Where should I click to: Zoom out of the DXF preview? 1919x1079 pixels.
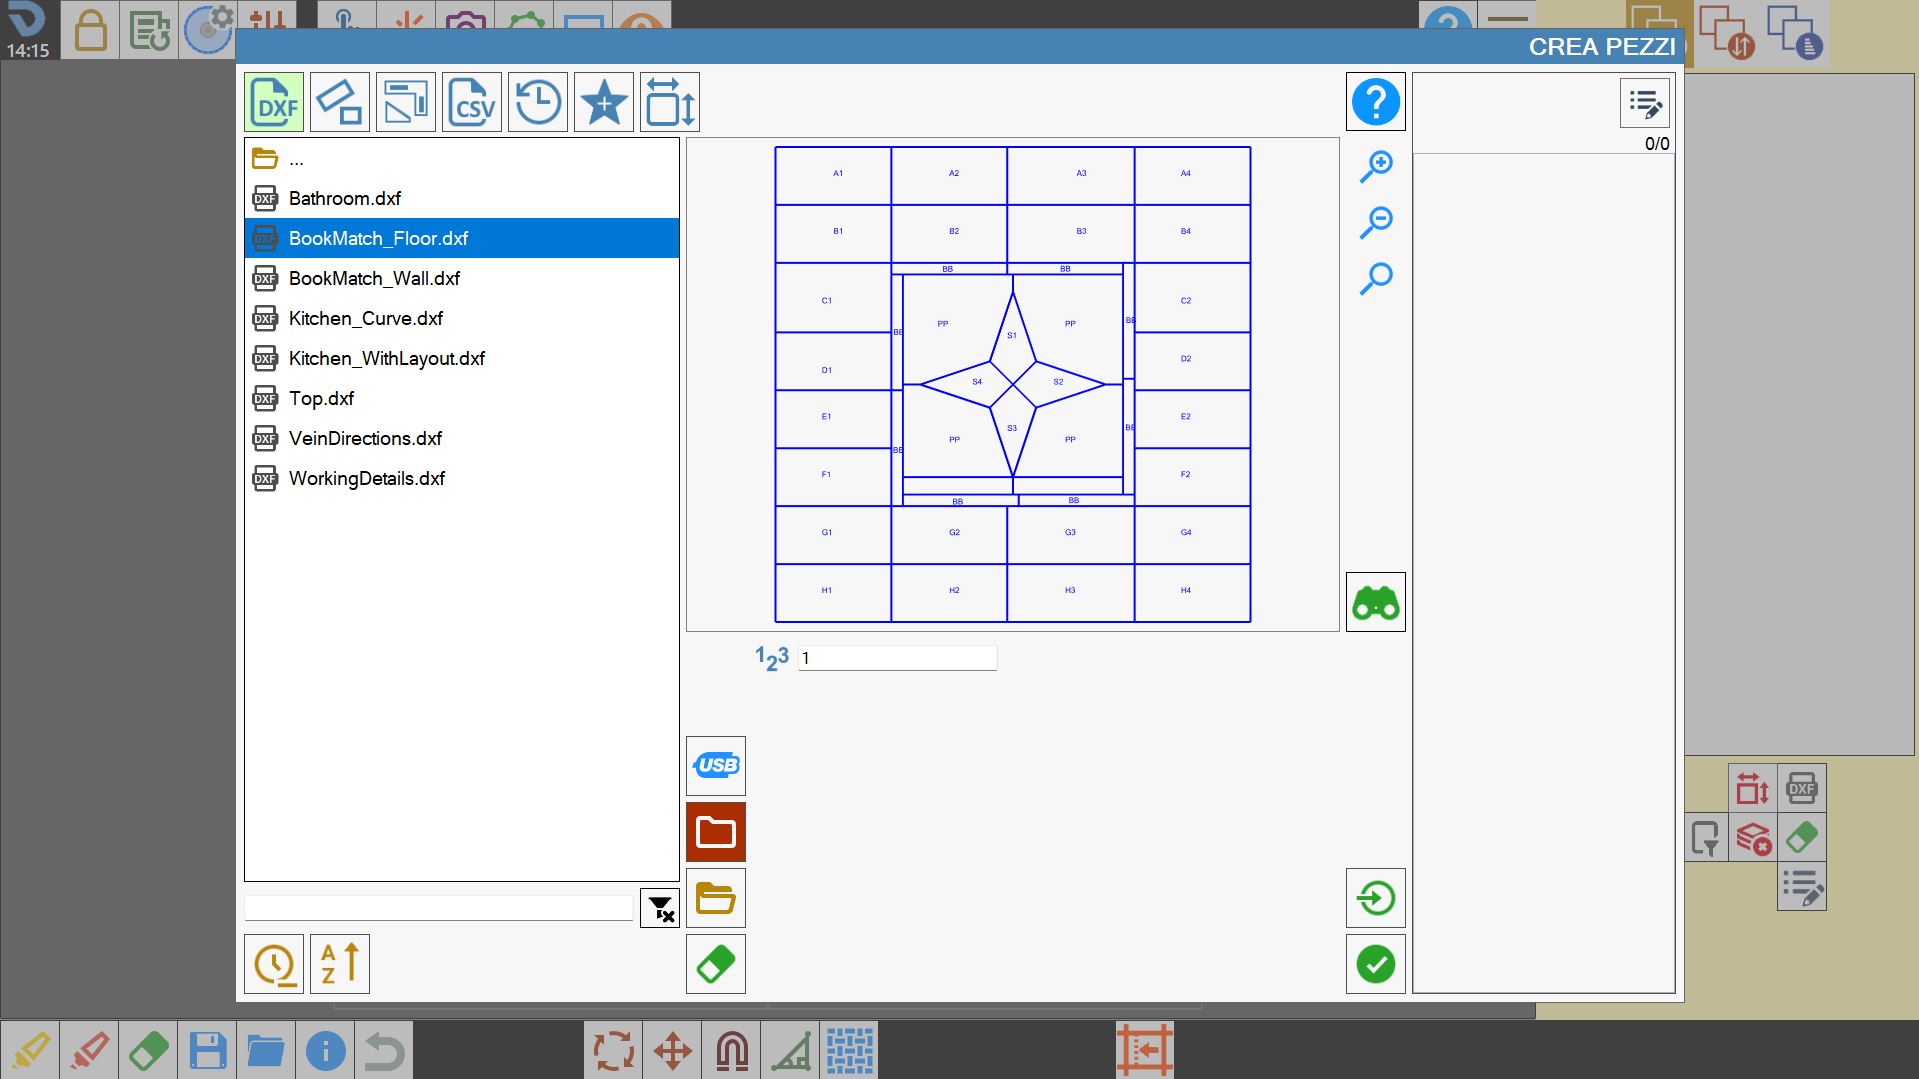1376,222
